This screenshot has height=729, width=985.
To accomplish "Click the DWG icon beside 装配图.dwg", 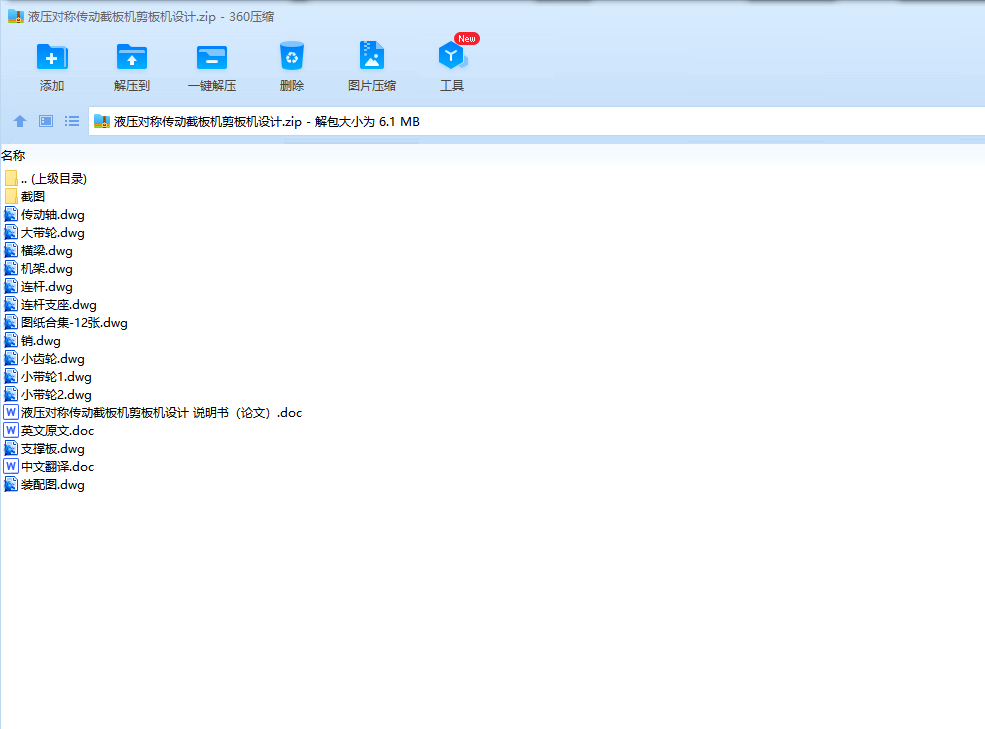I will click(x=11, y=485).
